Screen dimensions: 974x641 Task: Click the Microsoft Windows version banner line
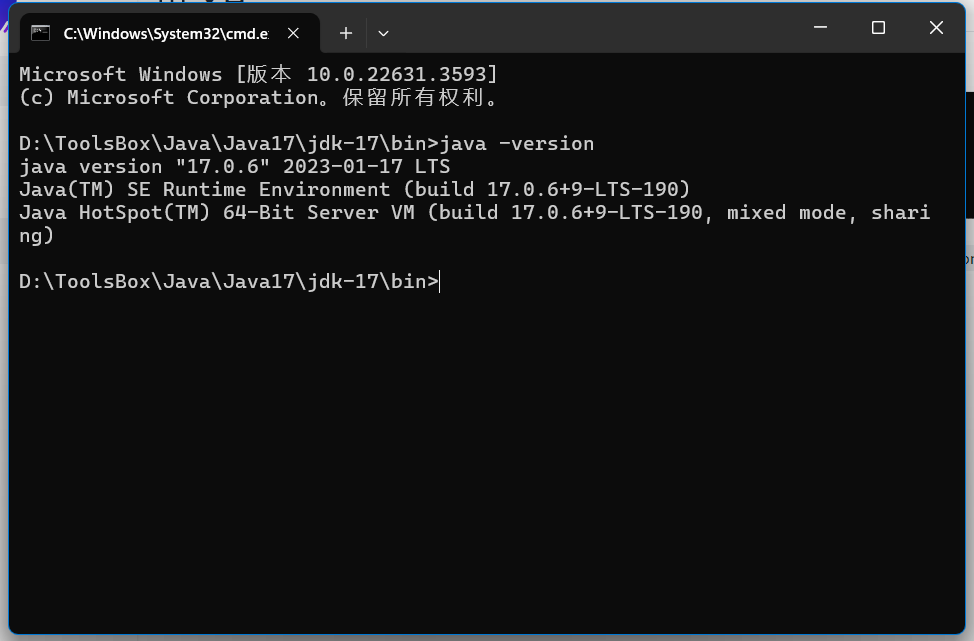pyautogui.click(x=258, y=75)
